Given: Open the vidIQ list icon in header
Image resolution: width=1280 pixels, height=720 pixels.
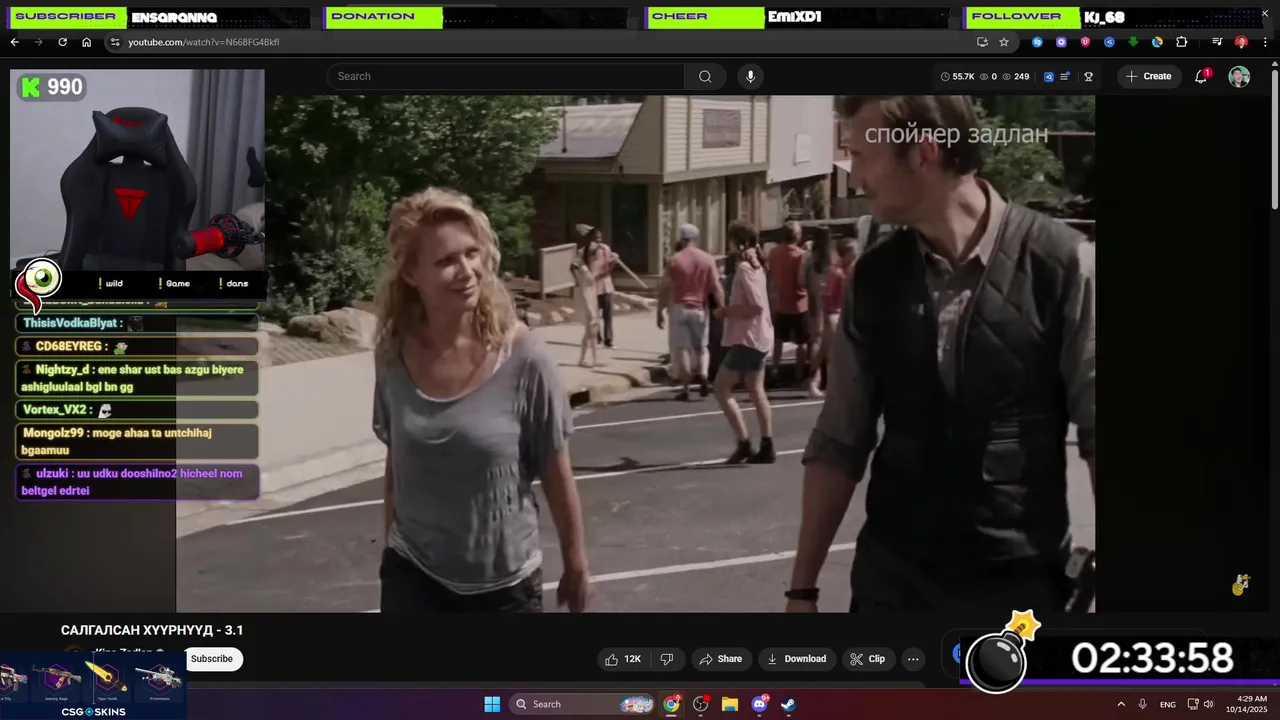Looking at the screenshot, I should [x=1065, y=76].
